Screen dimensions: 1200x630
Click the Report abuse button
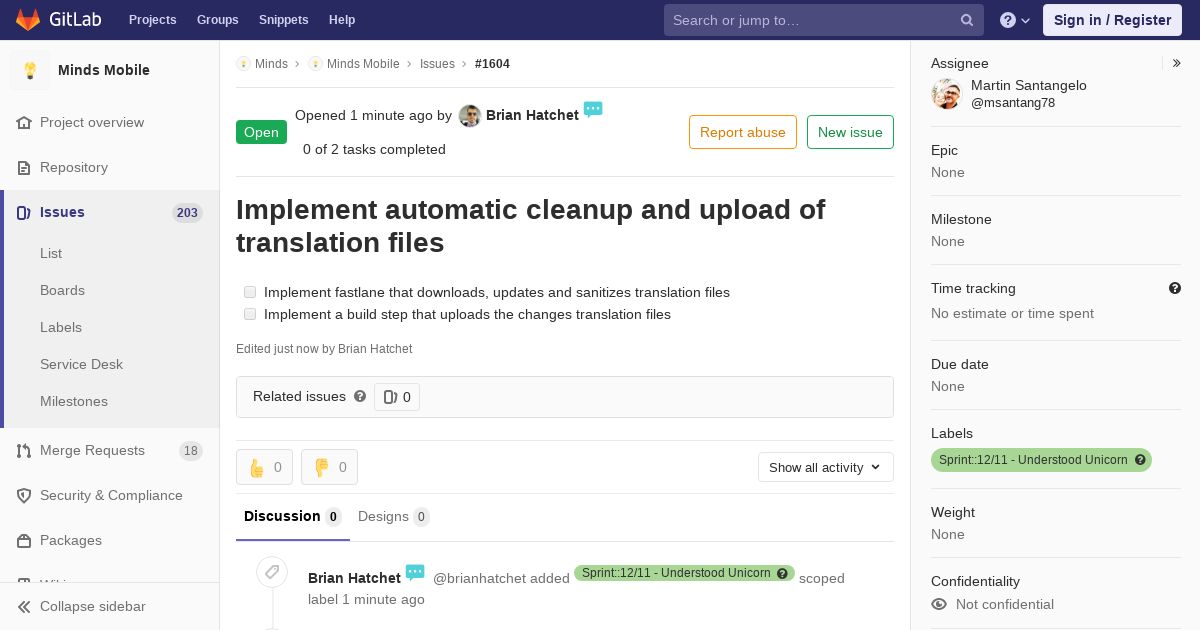743,132
